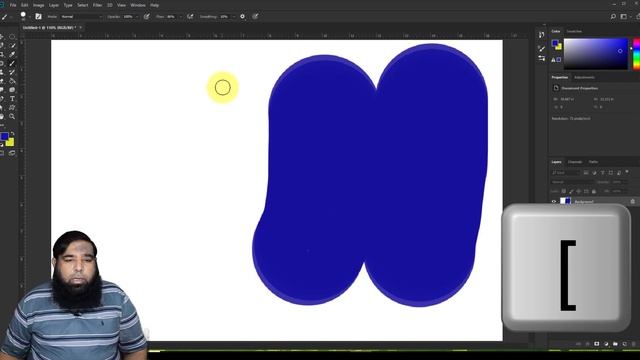Toggle Quick Mask mode

2,153
